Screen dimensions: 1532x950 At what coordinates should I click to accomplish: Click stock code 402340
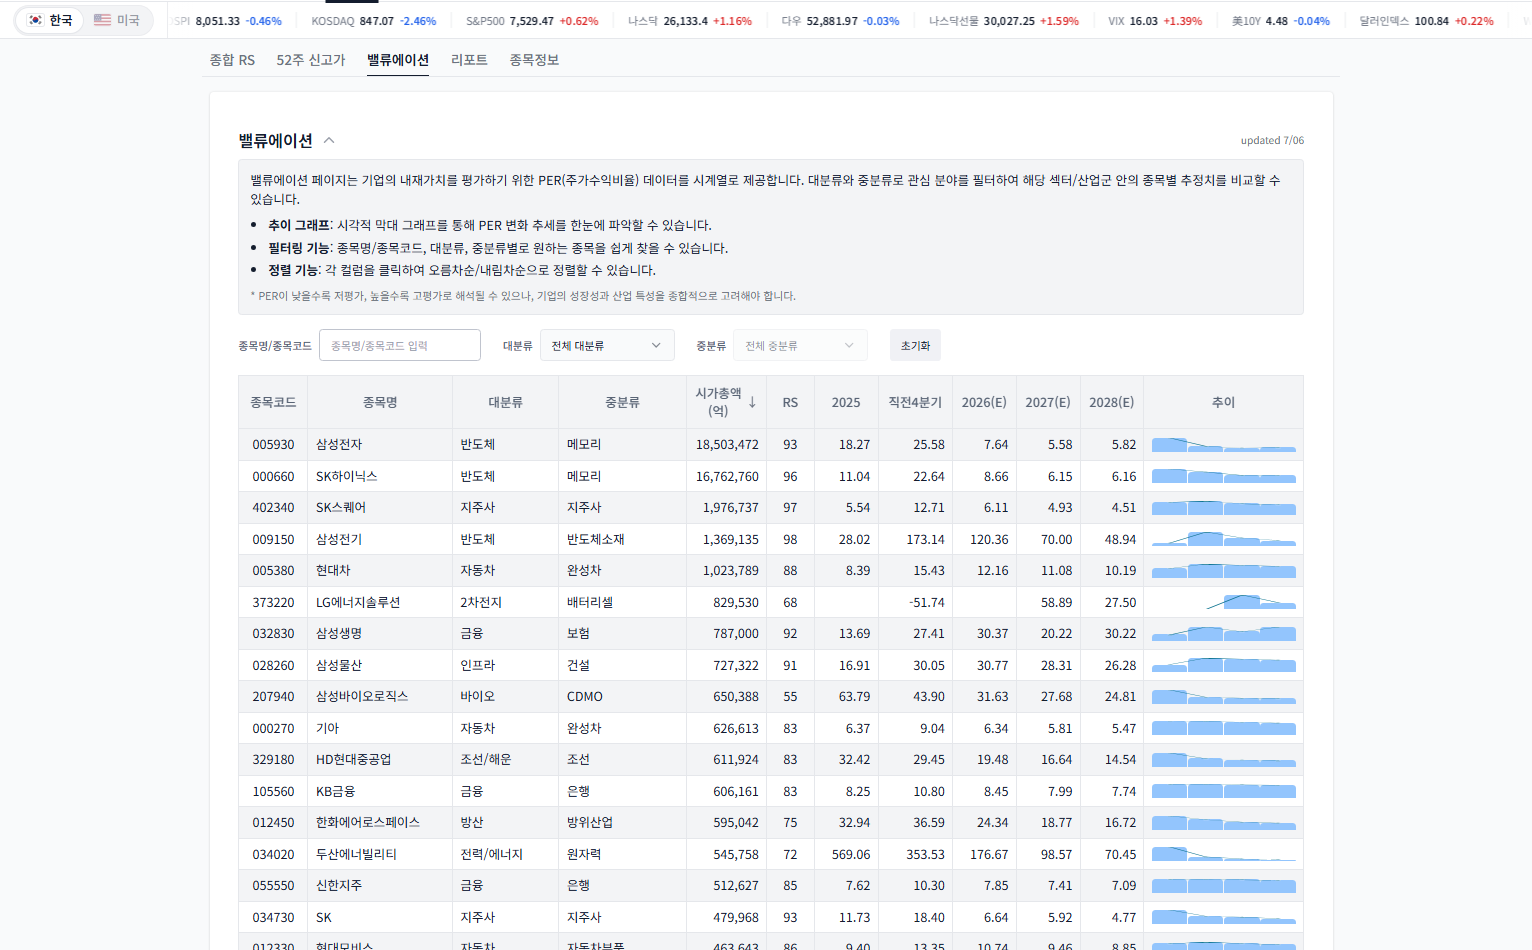pos(273,508)
